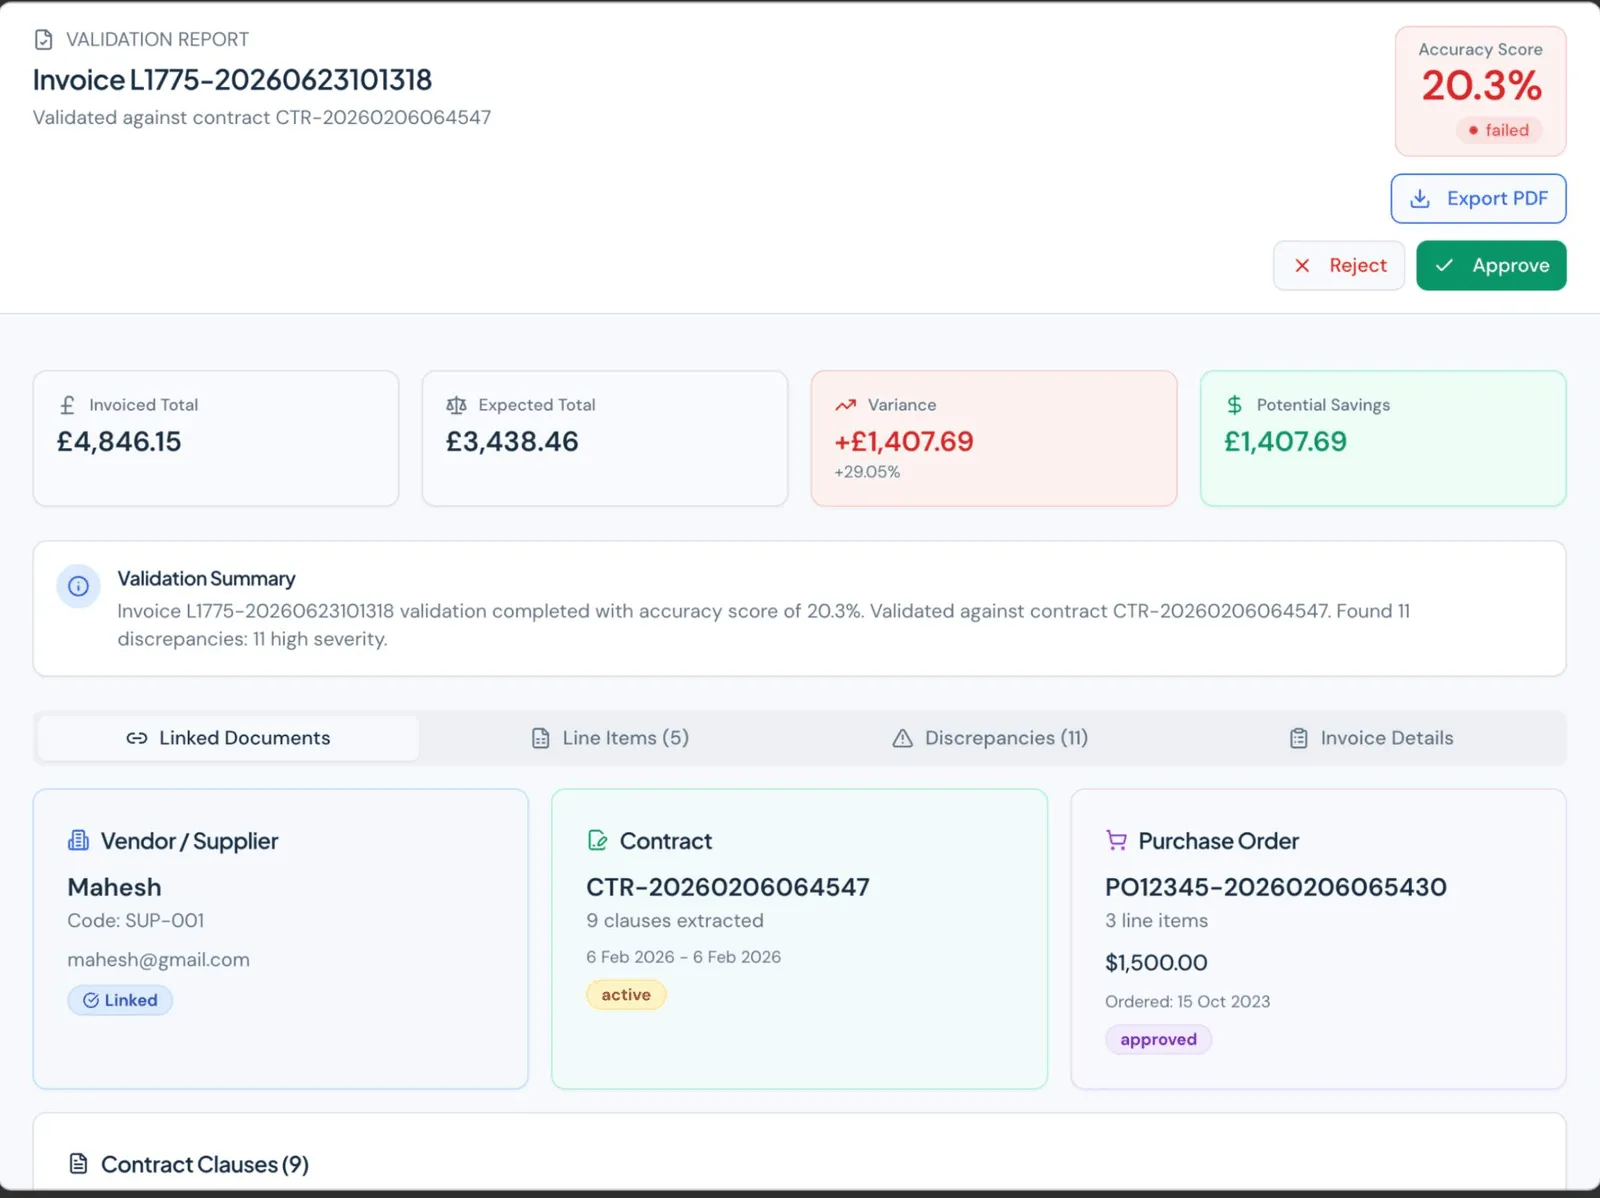Click contract number CTR-20260206064547 in Contract card
This screenshot has height=1198, width=1600.
pyautogui.click(x=728, y=887)
